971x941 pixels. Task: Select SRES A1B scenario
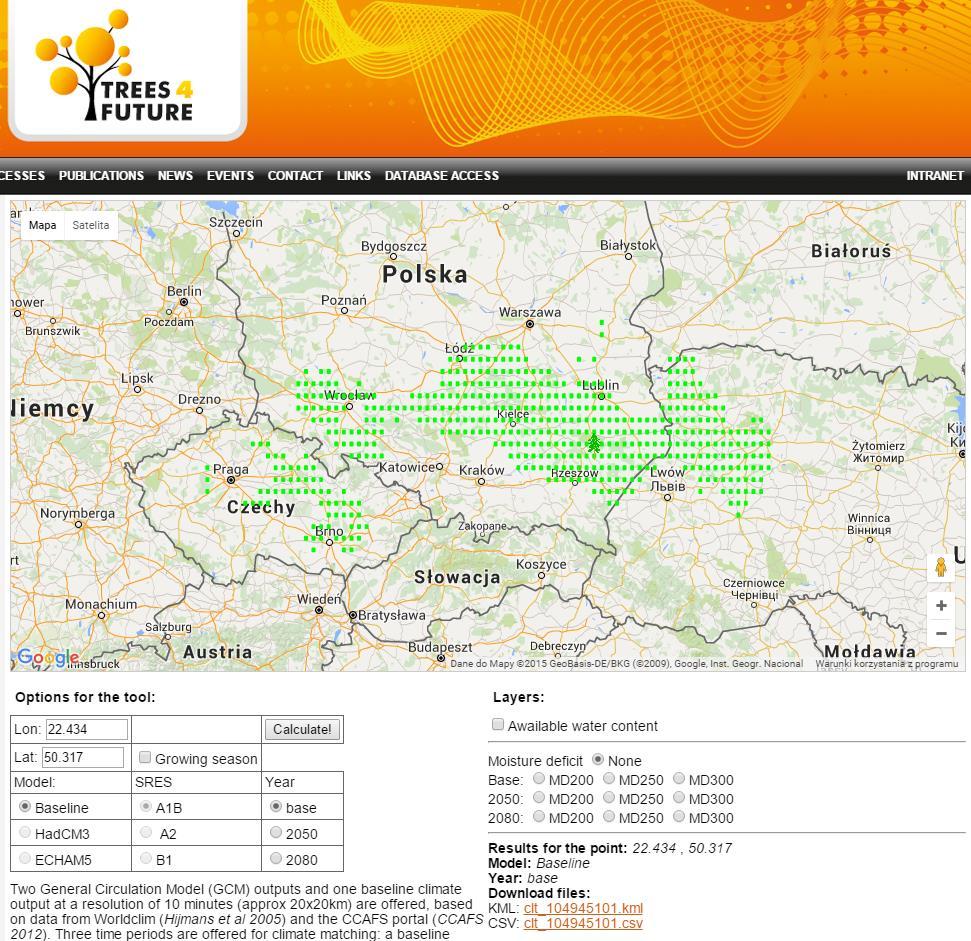pos(146,807)
